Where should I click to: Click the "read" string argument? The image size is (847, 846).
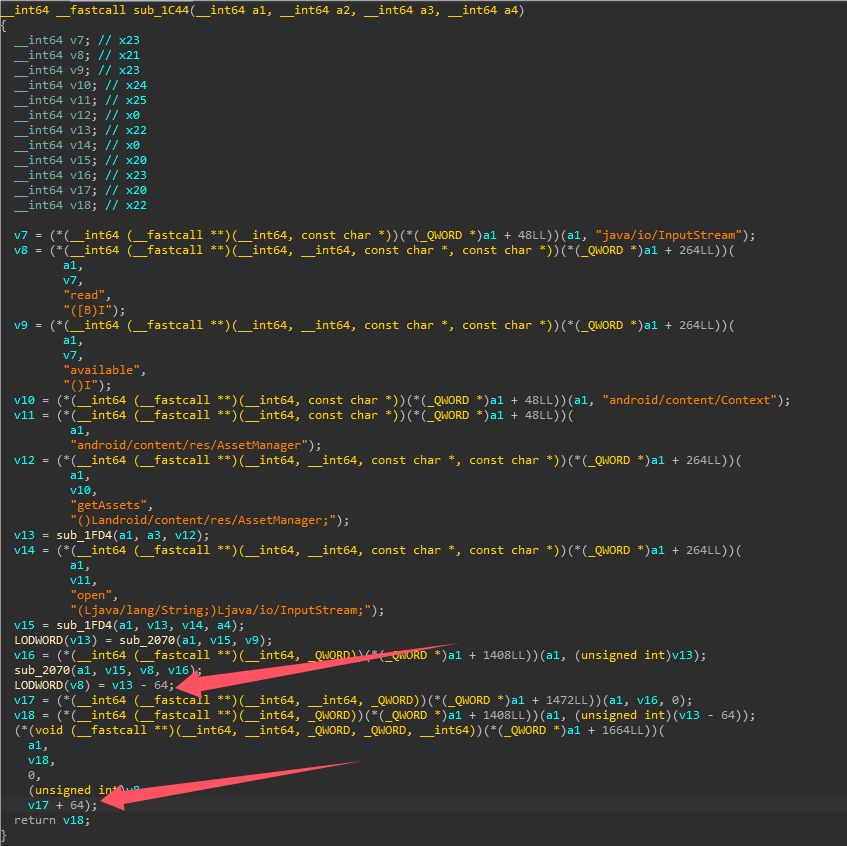click(x=84, y=296)
